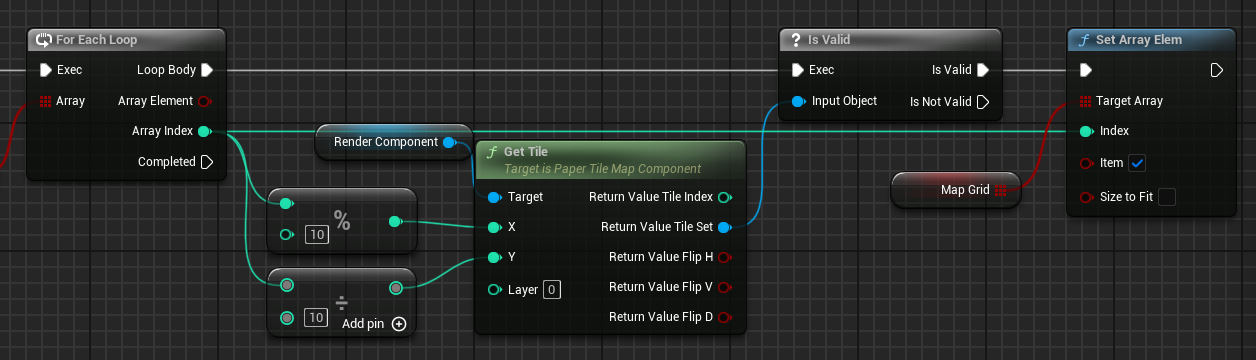Click the divide node output pin
Image resolution: width=1256 pixels, height=360 pixels.
395,288
